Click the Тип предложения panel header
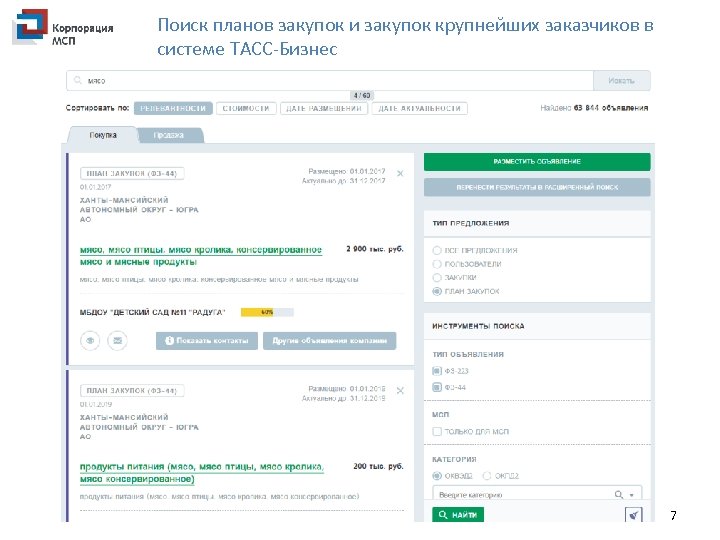This screenshot has height=540, width=720. click(x=537, y=223)
